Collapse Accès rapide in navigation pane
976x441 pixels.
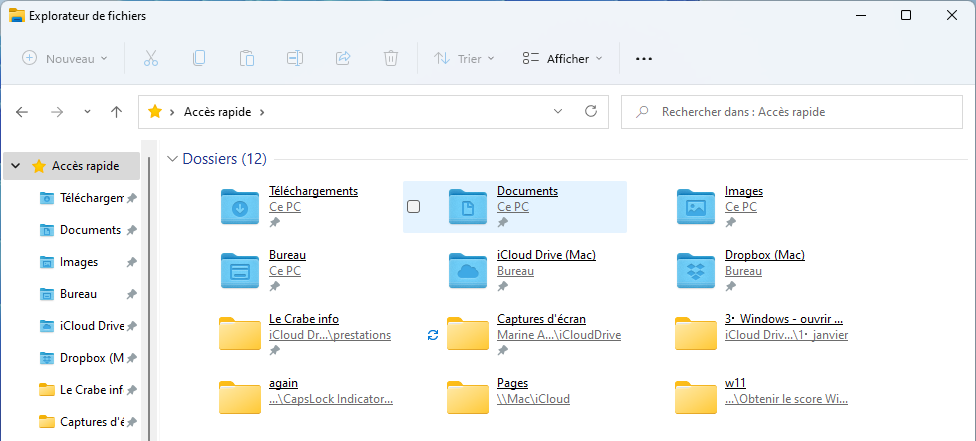[x=16, y=166]
